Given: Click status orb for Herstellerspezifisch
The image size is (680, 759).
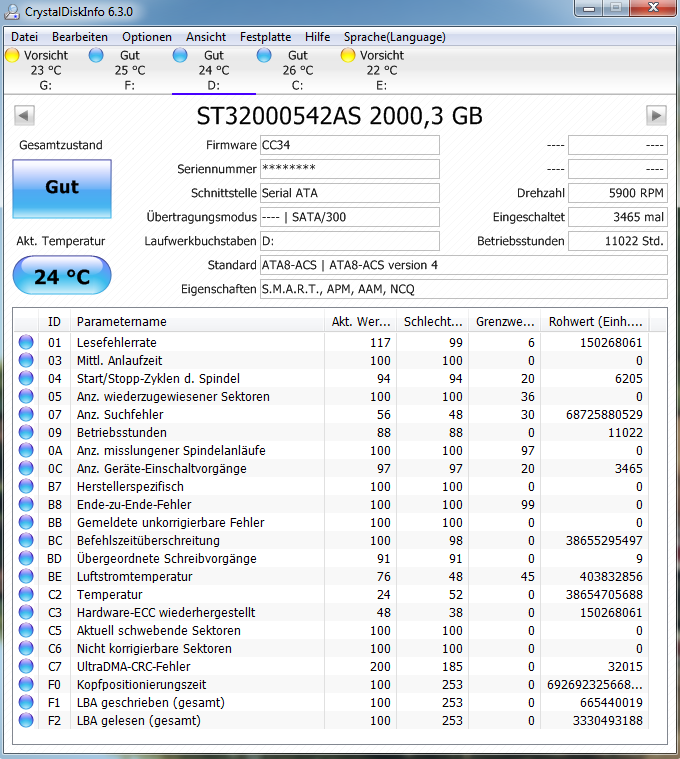Looking at the screenshot, I should tap(26, 486).
